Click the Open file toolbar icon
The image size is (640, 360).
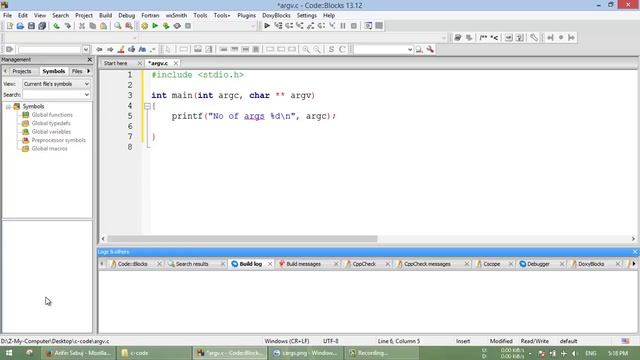click(x=20, y=26)
